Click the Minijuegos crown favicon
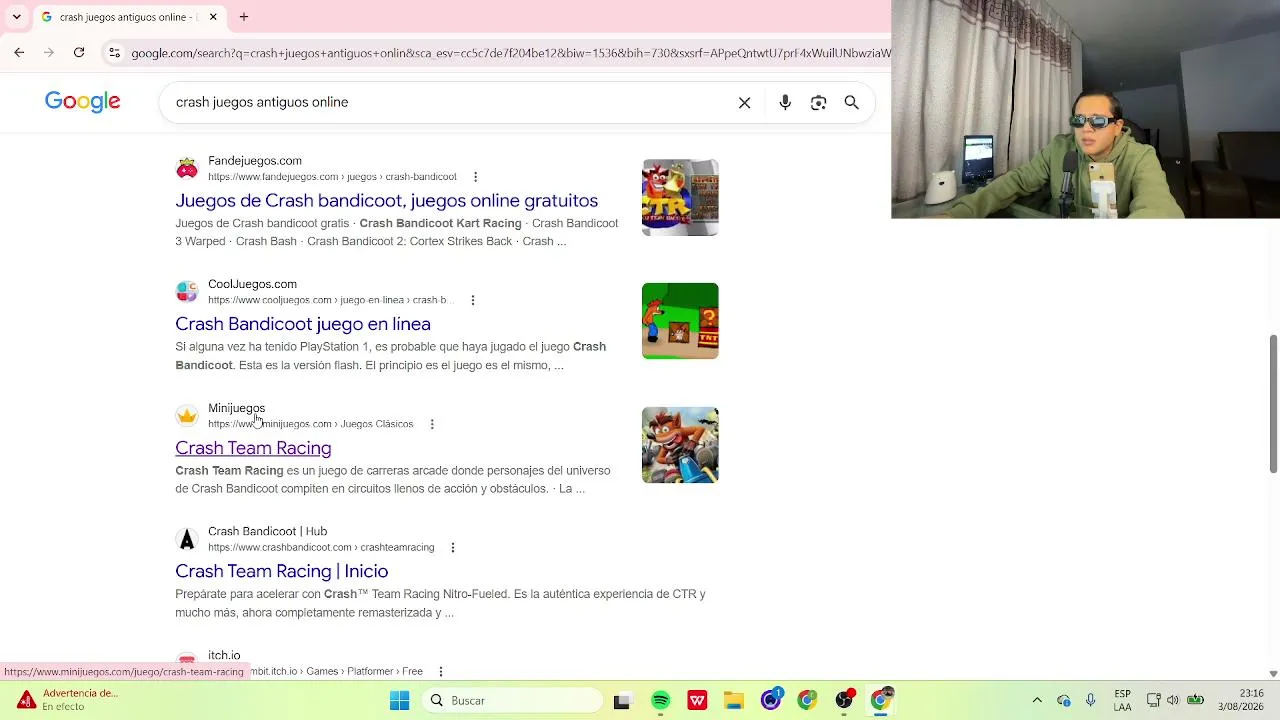 [x=187, y=415]
